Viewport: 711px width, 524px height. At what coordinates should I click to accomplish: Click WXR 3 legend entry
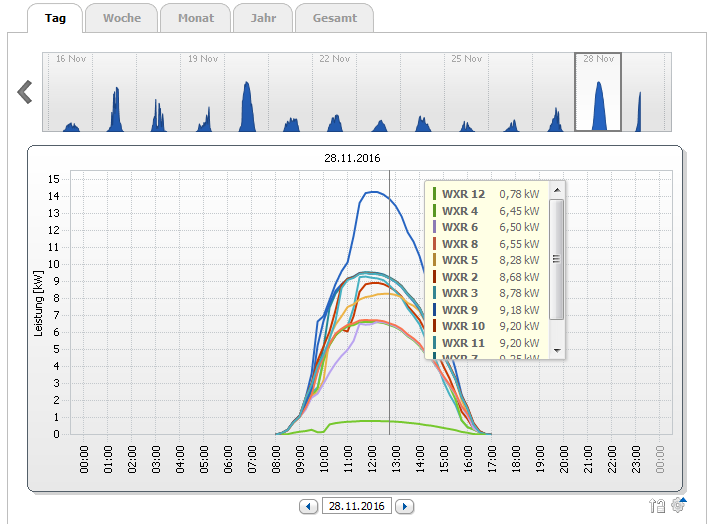click(x=487, y=293)
